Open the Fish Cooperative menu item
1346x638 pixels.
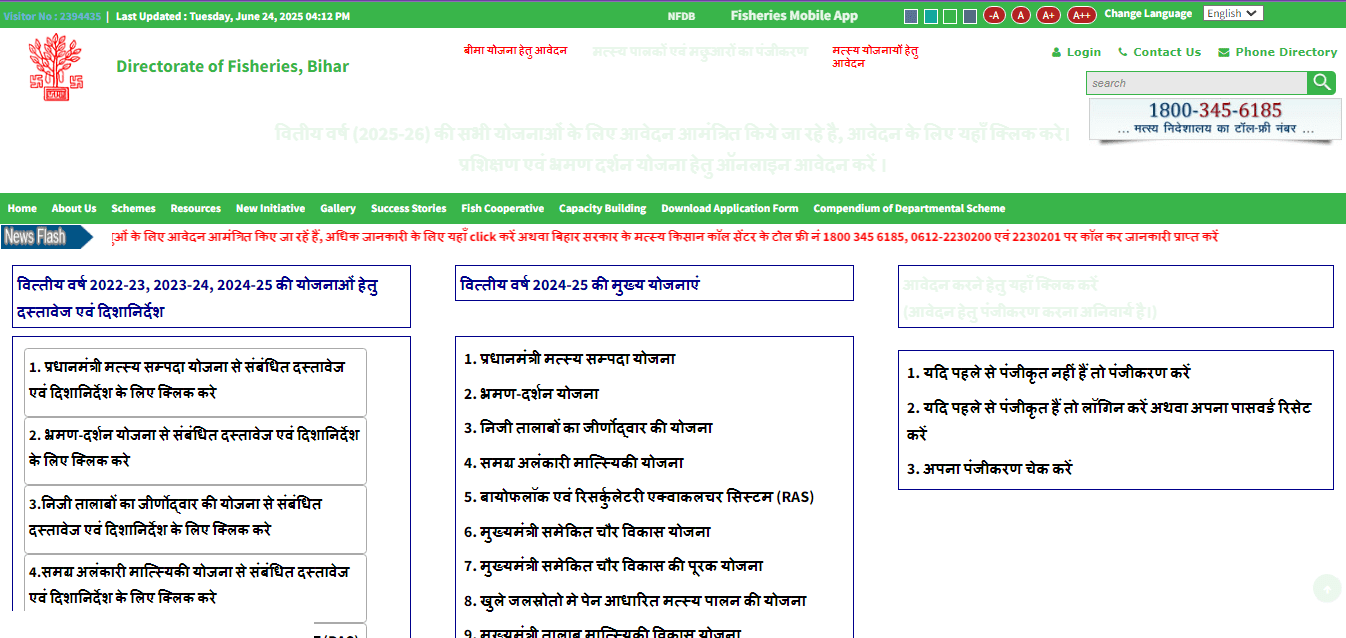click(502, 209)
